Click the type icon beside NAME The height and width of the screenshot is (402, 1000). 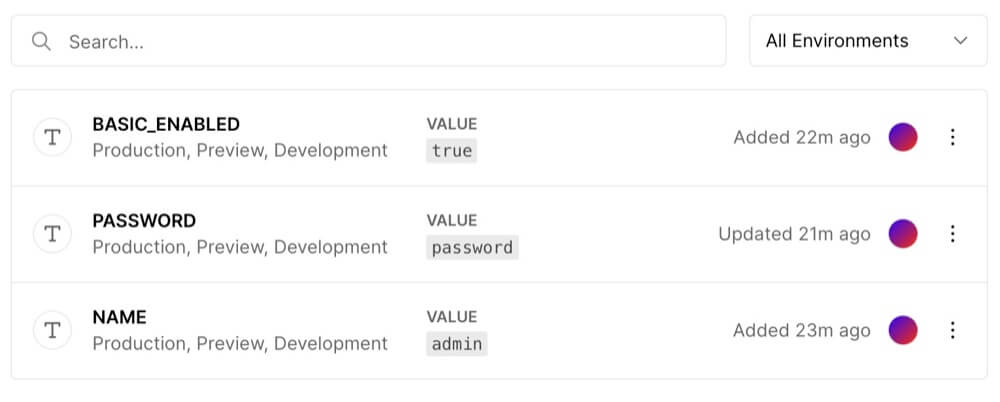coord(52,330)
